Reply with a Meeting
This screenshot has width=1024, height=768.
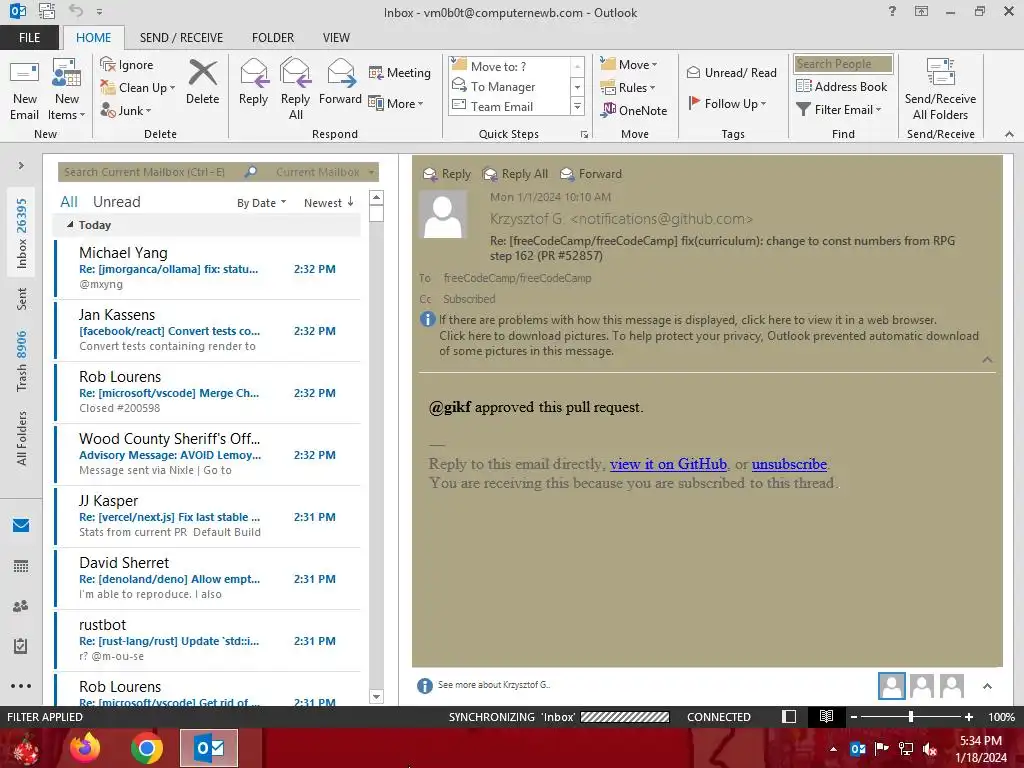(x=400, y=72)
